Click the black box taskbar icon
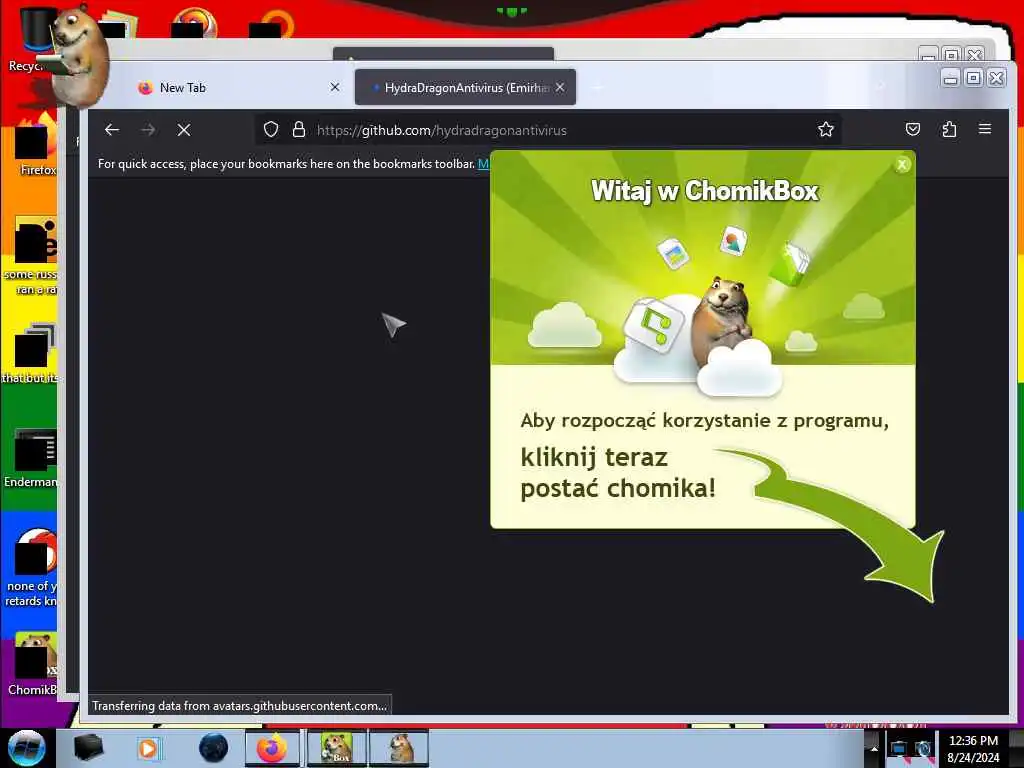1024x768 pixels. point(88,748)
